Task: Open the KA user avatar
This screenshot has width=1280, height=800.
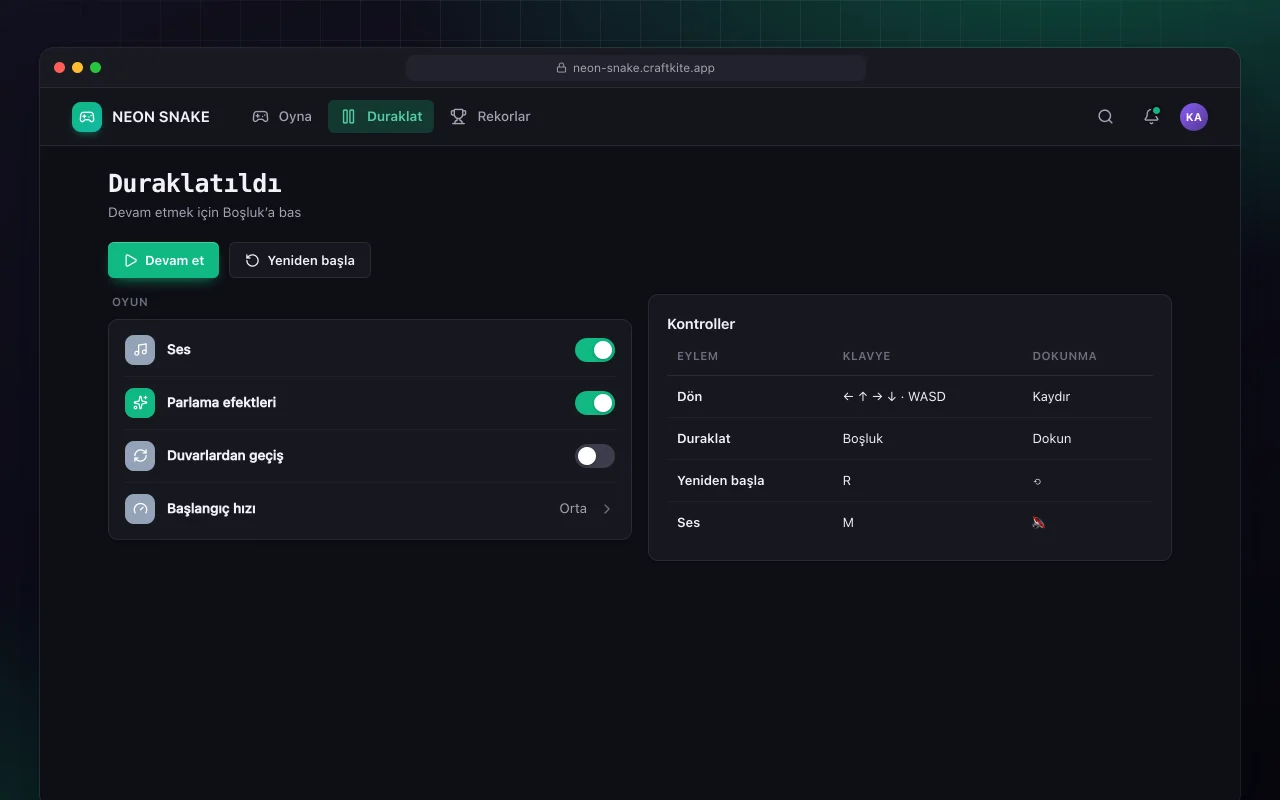Action: pyautogui.click(x=1193, y=117)
